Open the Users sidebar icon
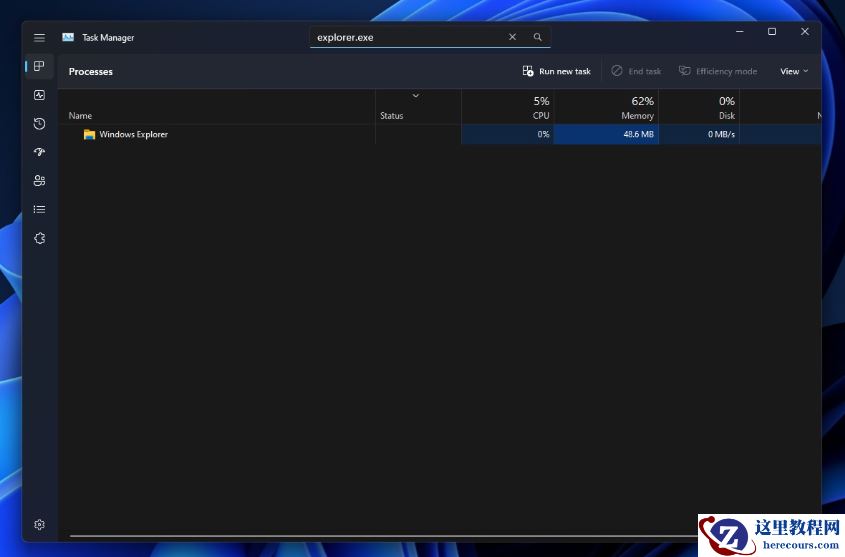 [x=39, y=180]
